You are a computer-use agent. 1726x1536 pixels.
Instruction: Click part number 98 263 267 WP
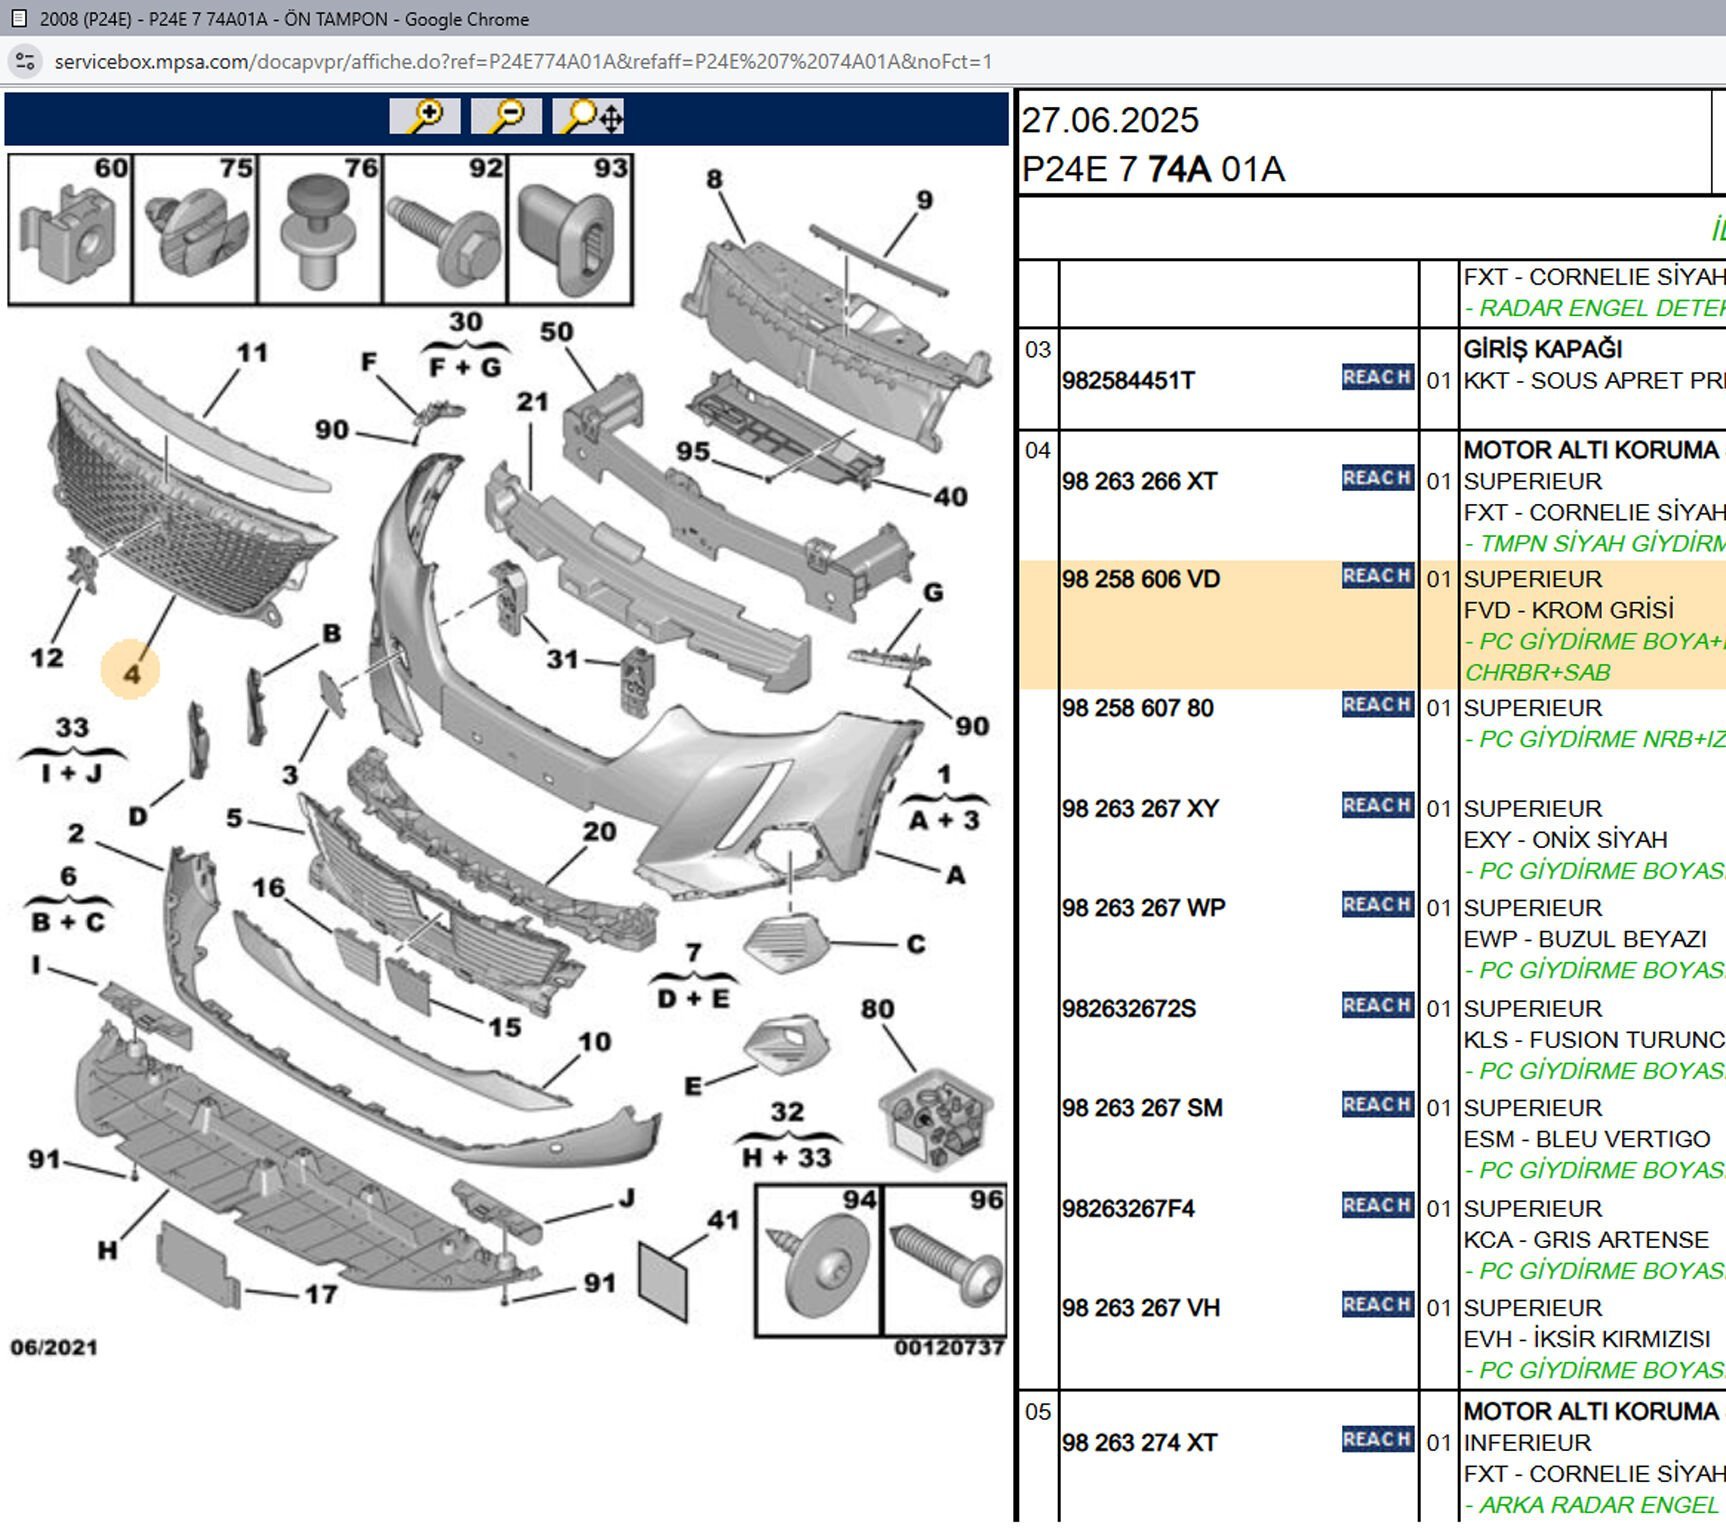point(1143,908)
